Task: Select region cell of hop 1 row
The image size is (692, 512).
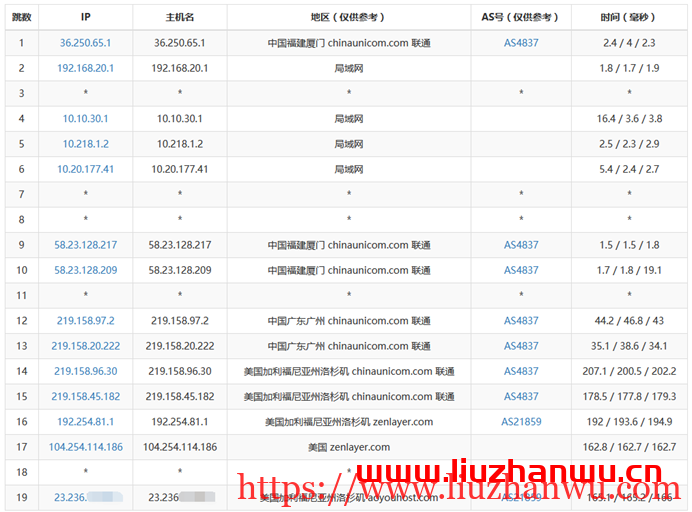Action: click(x=349, y=43)
